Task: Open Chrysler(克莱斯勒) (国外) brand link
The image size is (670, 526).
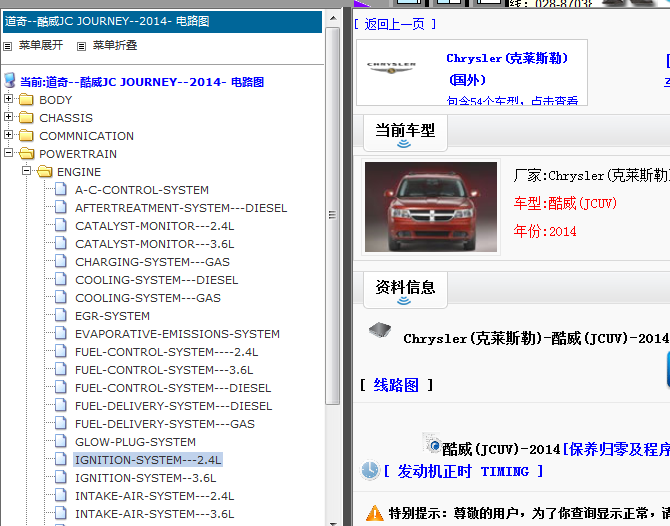Action: point(507,68)
